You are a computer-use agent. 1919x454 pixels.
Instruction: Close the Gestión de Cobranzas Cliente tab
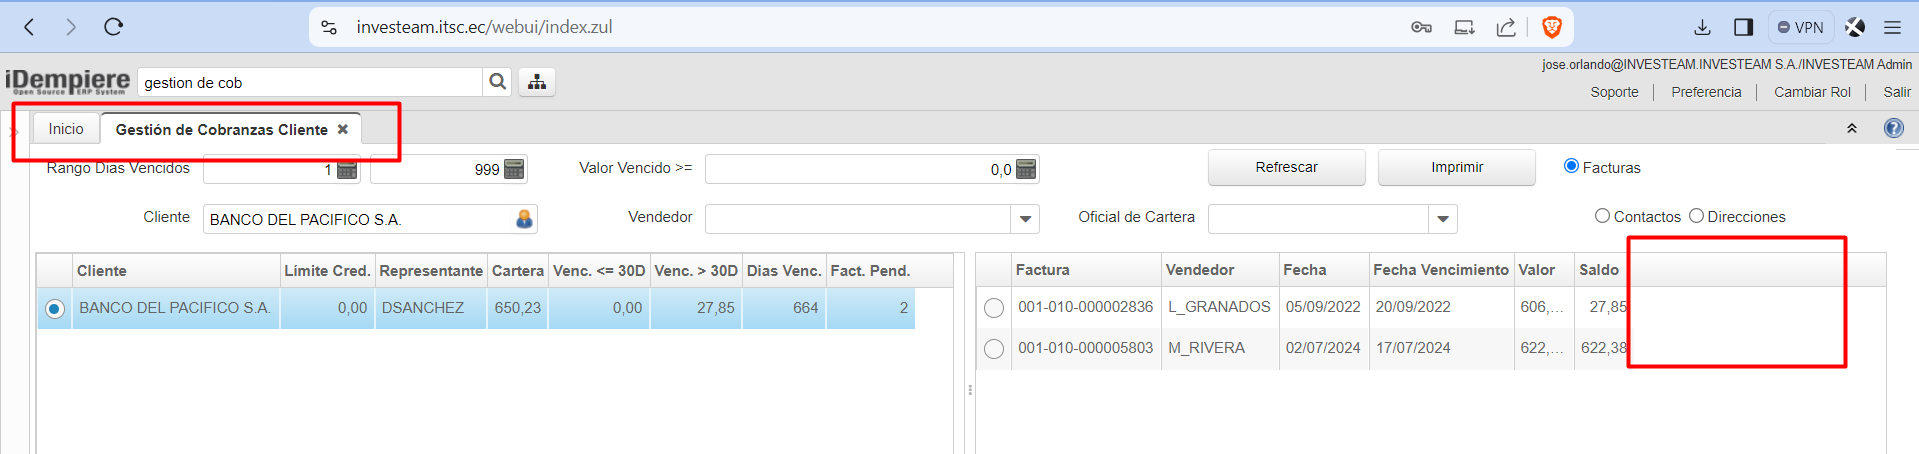pyautogui.click(x=343, y=129)
